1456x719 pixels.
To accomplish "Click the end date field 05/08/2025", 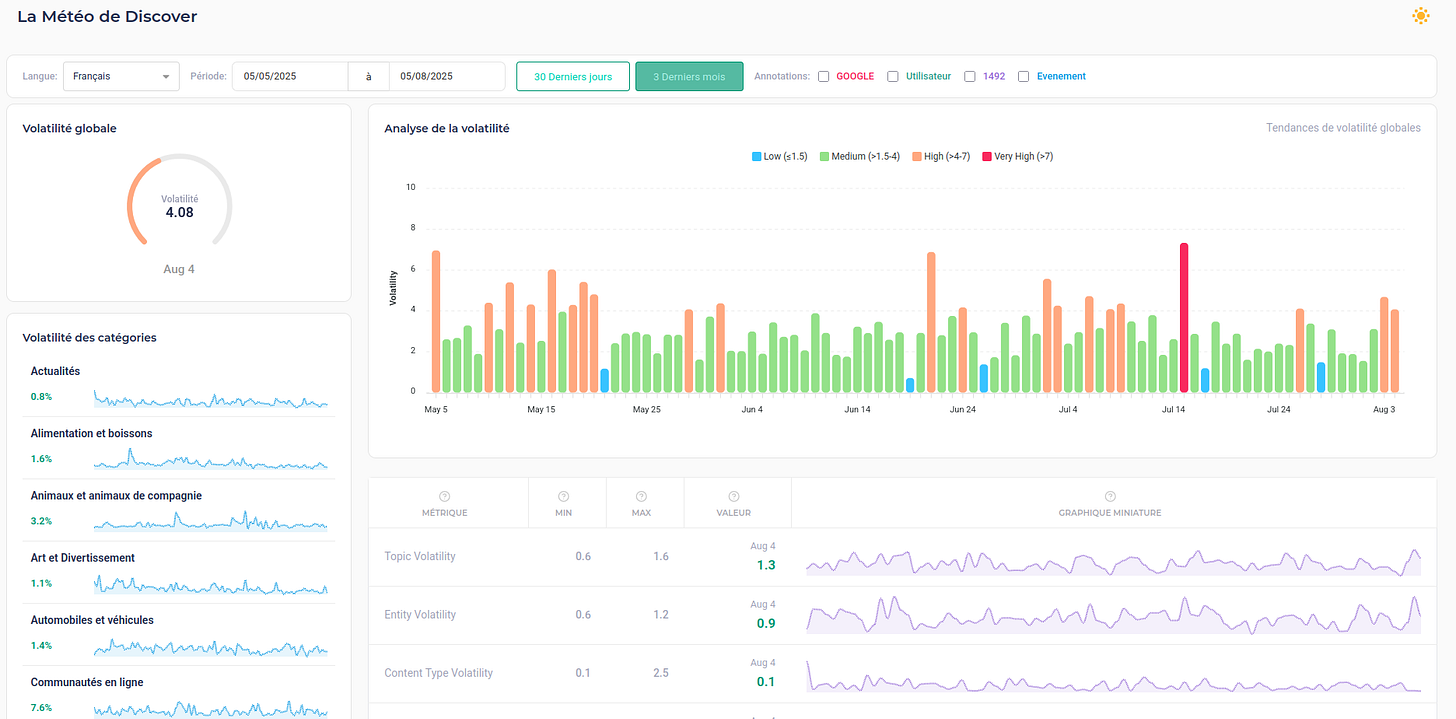I will [x=447, y=76].
